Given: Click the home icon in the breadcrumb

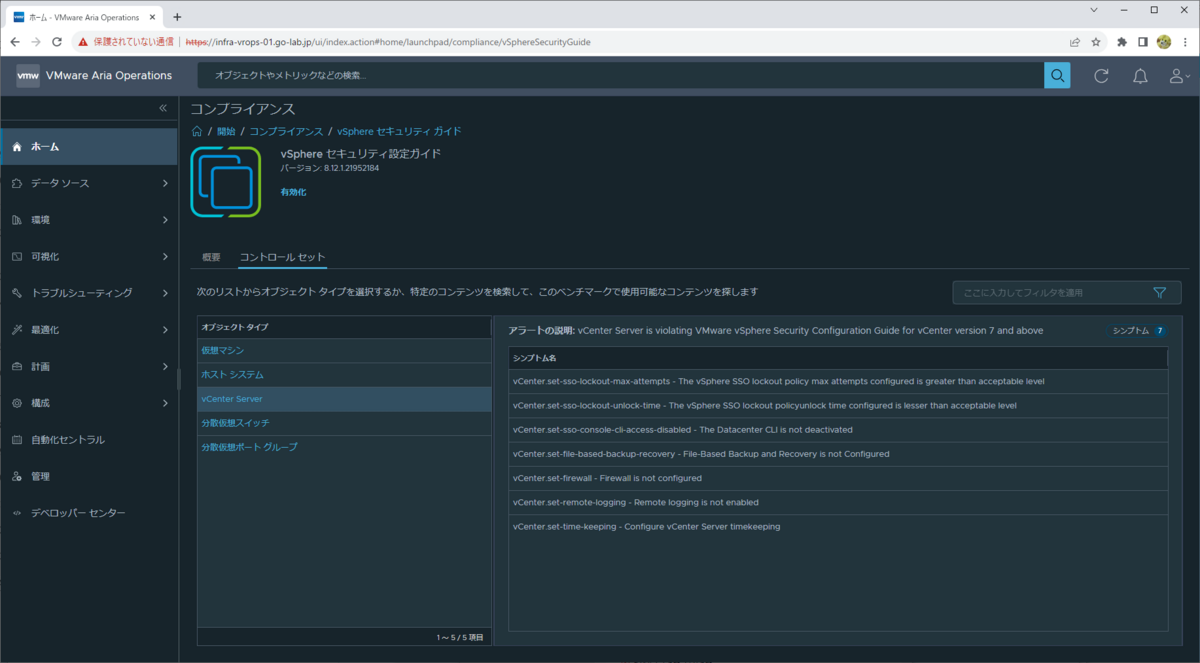Looking at the screenshot, I should coord(197,131).
